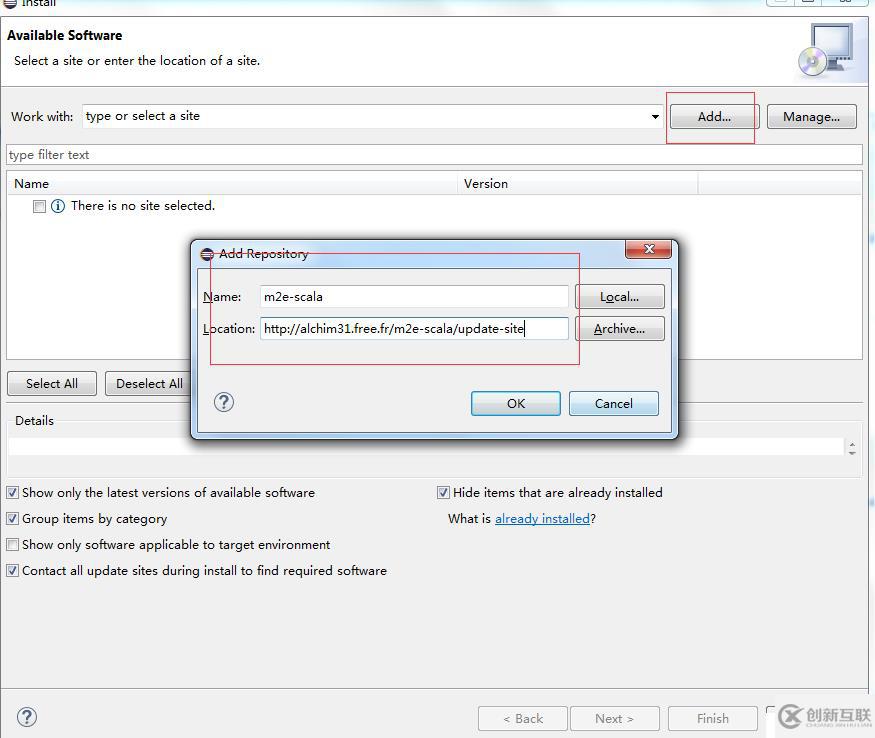Click the < Back button
The image size is (875, 738).
pyautogui.click(x=523, y=718)
